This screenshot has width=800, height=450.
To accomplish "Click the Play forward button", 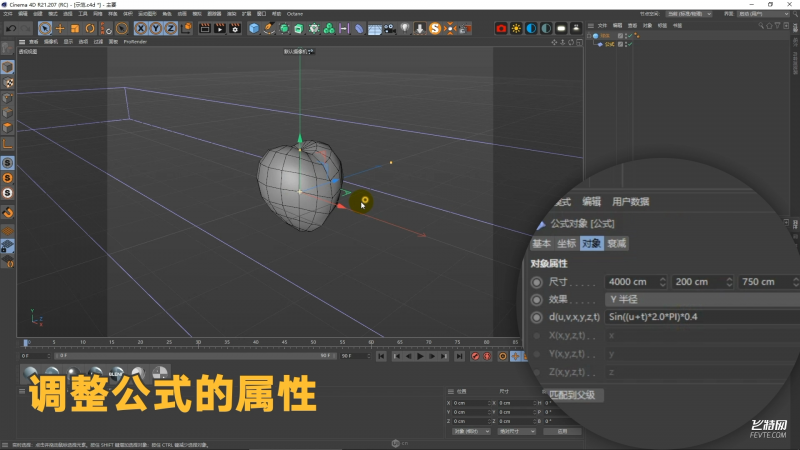I will [x=420, y=356].
